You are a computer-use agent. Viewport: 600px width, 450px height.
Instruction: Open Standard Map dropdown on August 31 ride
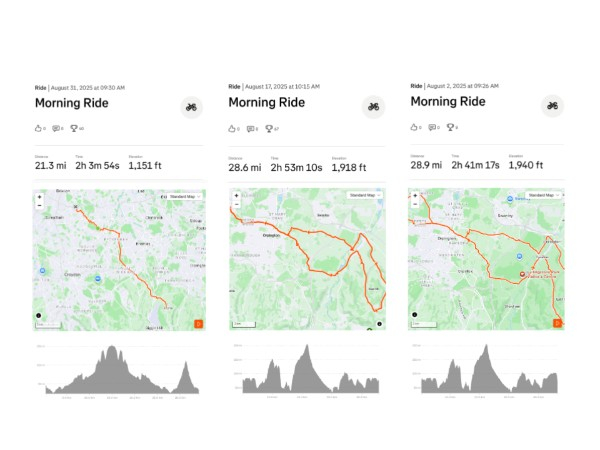pyautogui.click(x=183, y=196)
